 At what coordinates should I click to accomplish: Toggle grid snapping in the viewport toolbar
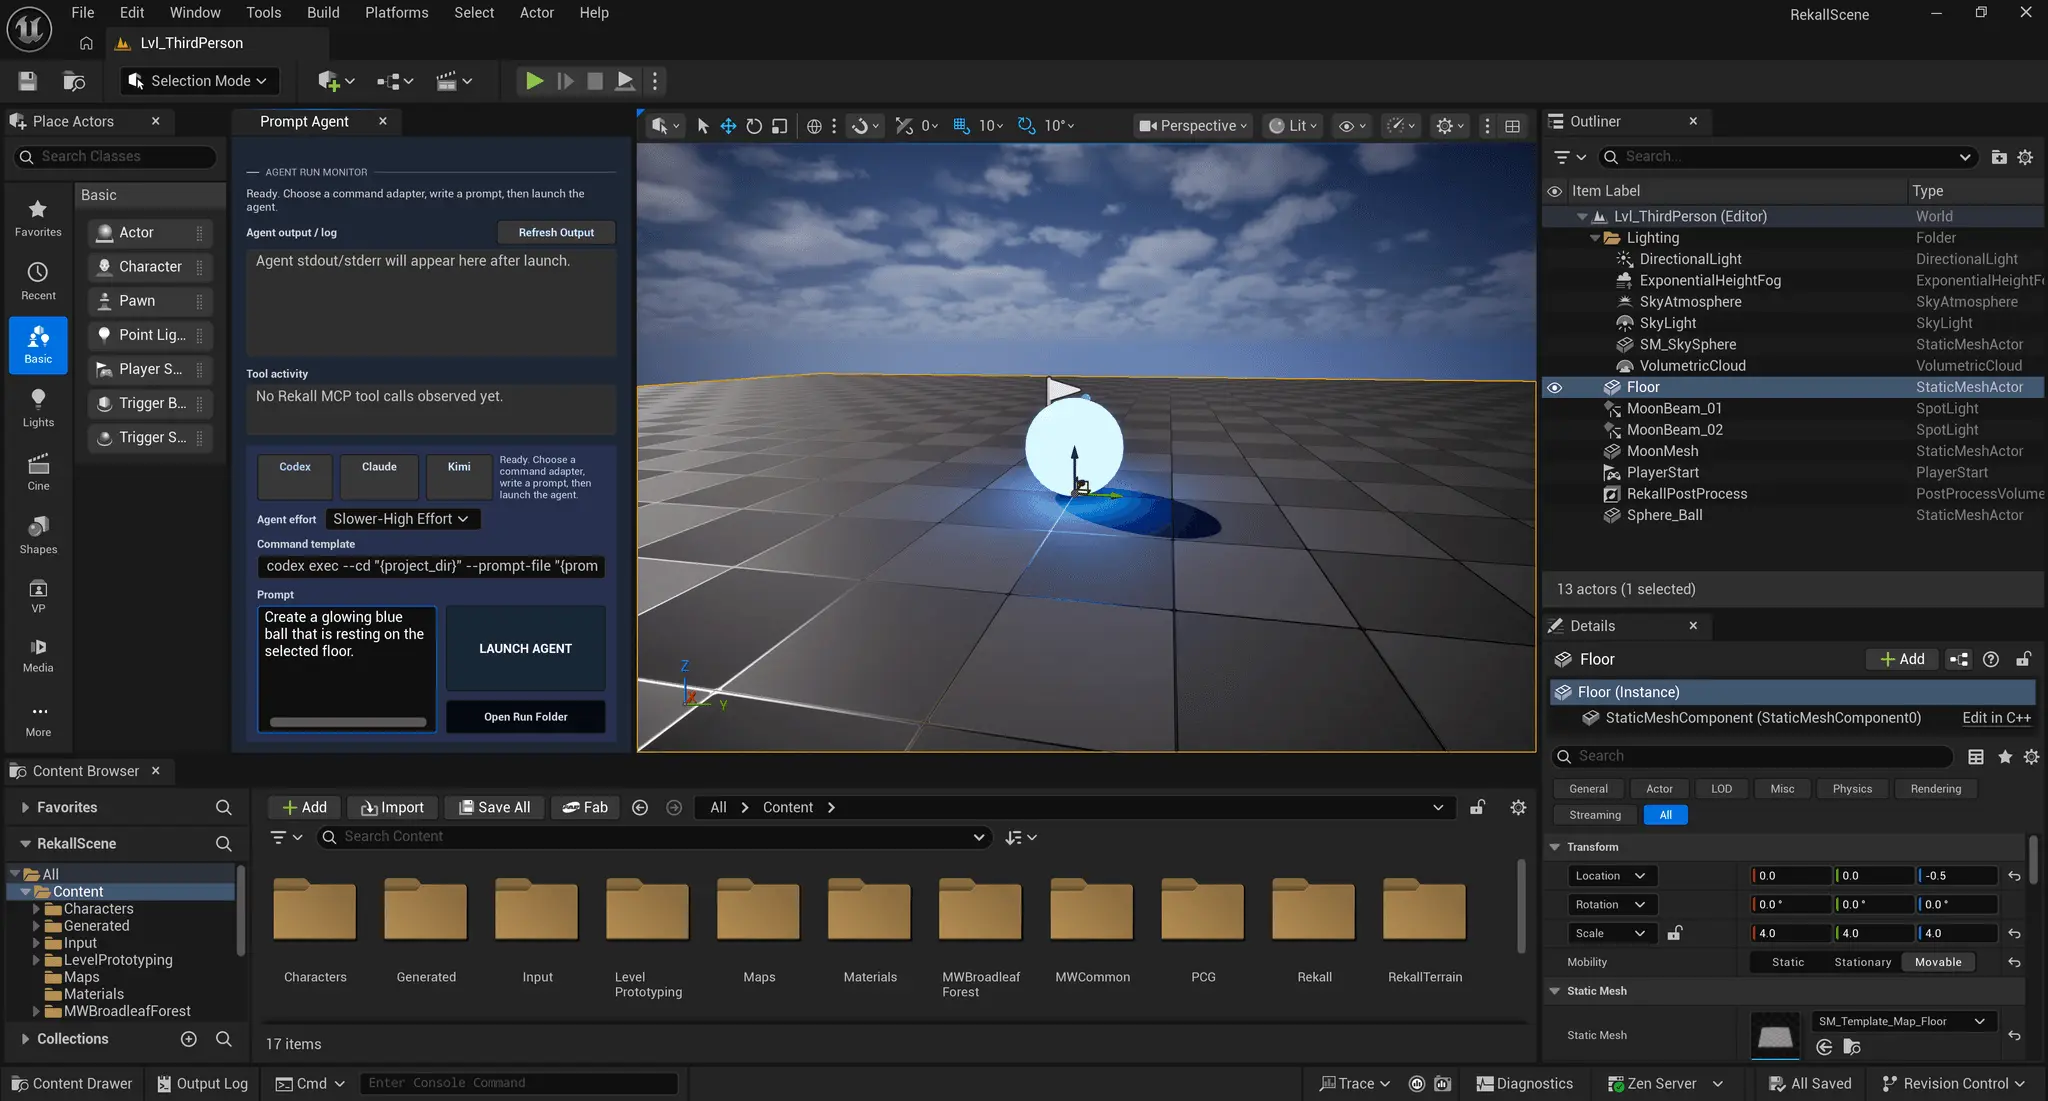(x=961, y=126)
